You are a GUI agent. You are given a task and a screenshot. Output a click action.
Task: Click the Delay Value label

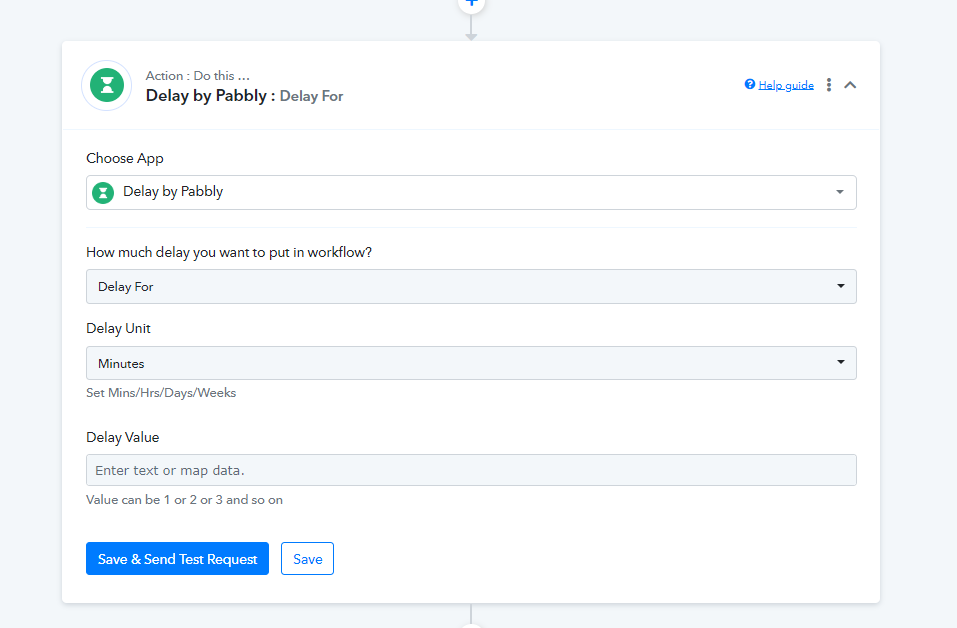pos(123,438)
